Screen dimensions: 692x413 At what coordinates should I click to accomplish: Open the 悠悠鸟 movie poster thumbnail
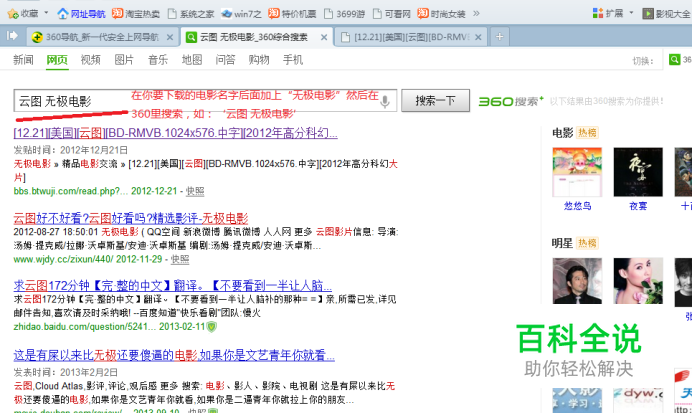point(577,172)
